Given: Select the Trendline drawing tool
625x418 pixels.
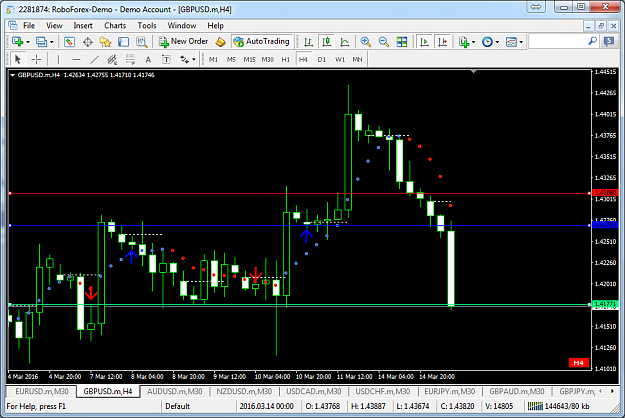Looking at the screenshot, I should [94, 59].
